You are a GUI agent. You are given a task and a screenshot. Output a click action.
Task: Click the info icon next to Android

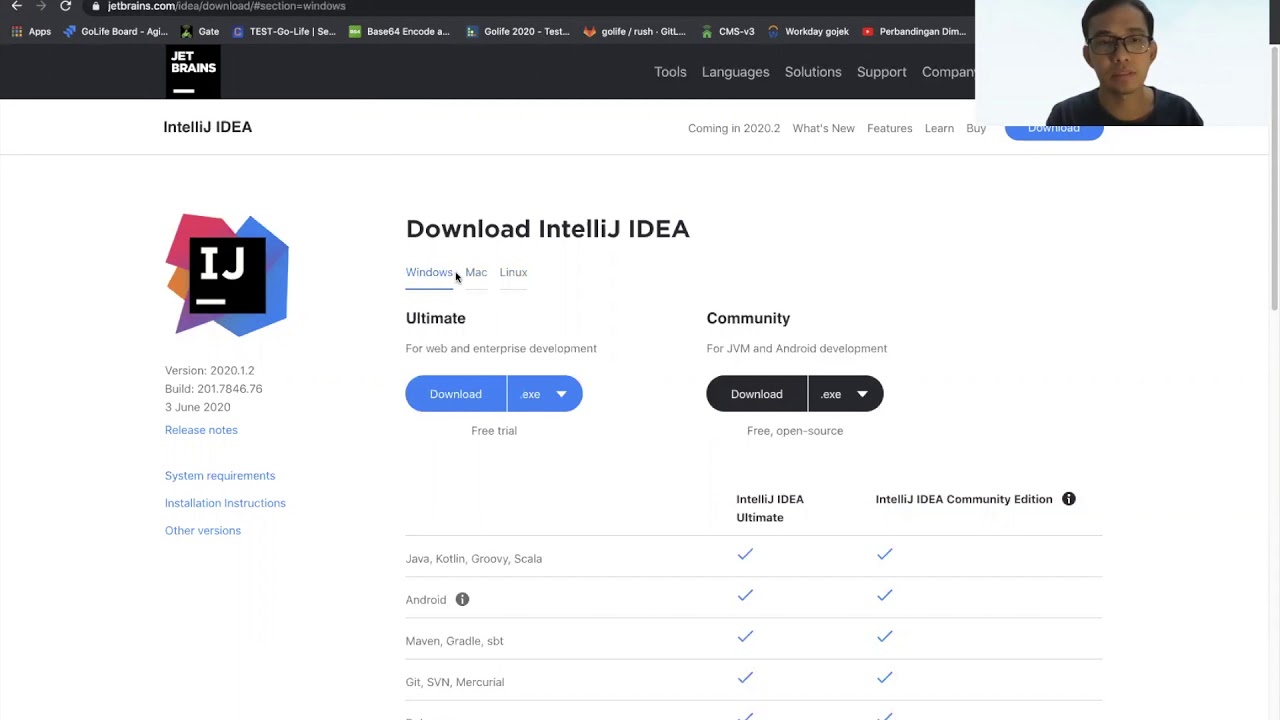[462, 599]
